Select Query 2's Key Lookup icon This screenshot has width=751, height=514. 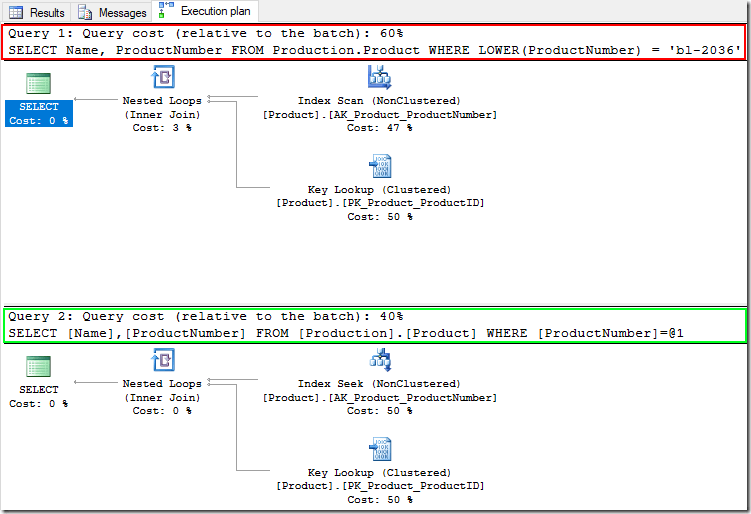pos(379,449)
